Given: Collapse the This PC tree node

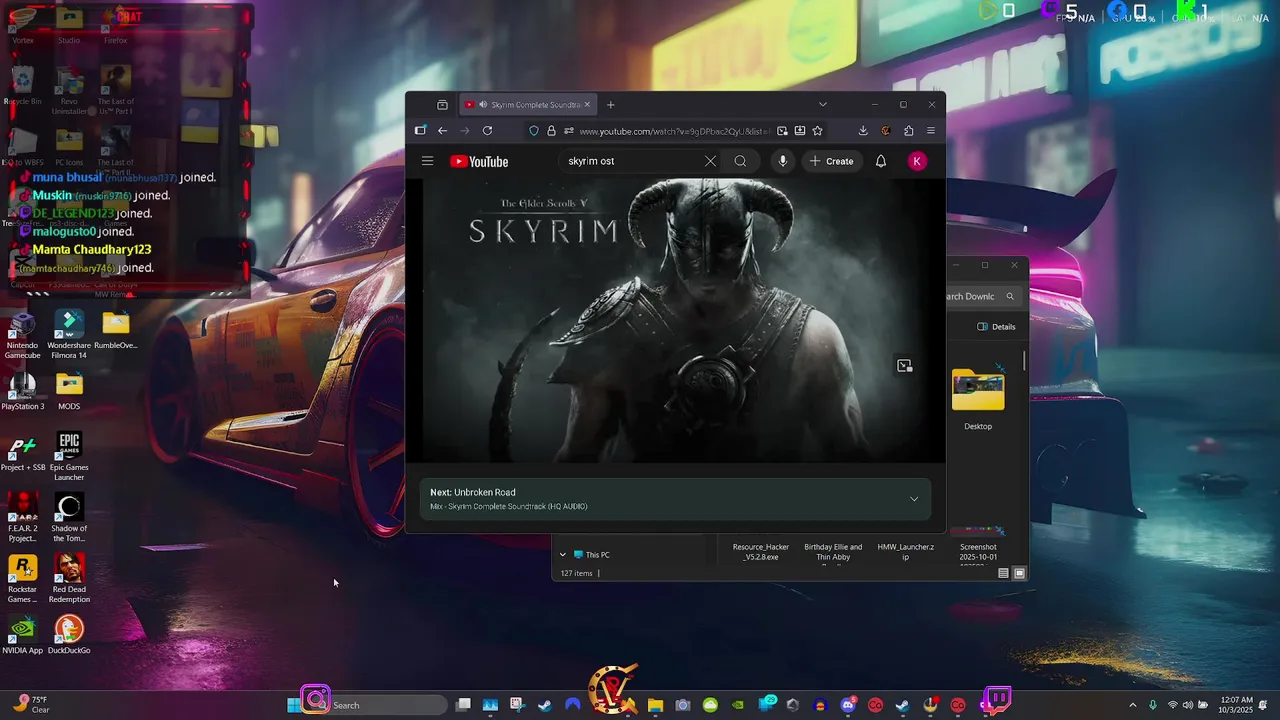Looking at the screenshot, I should pyautogui.click(x=563, y=555).
